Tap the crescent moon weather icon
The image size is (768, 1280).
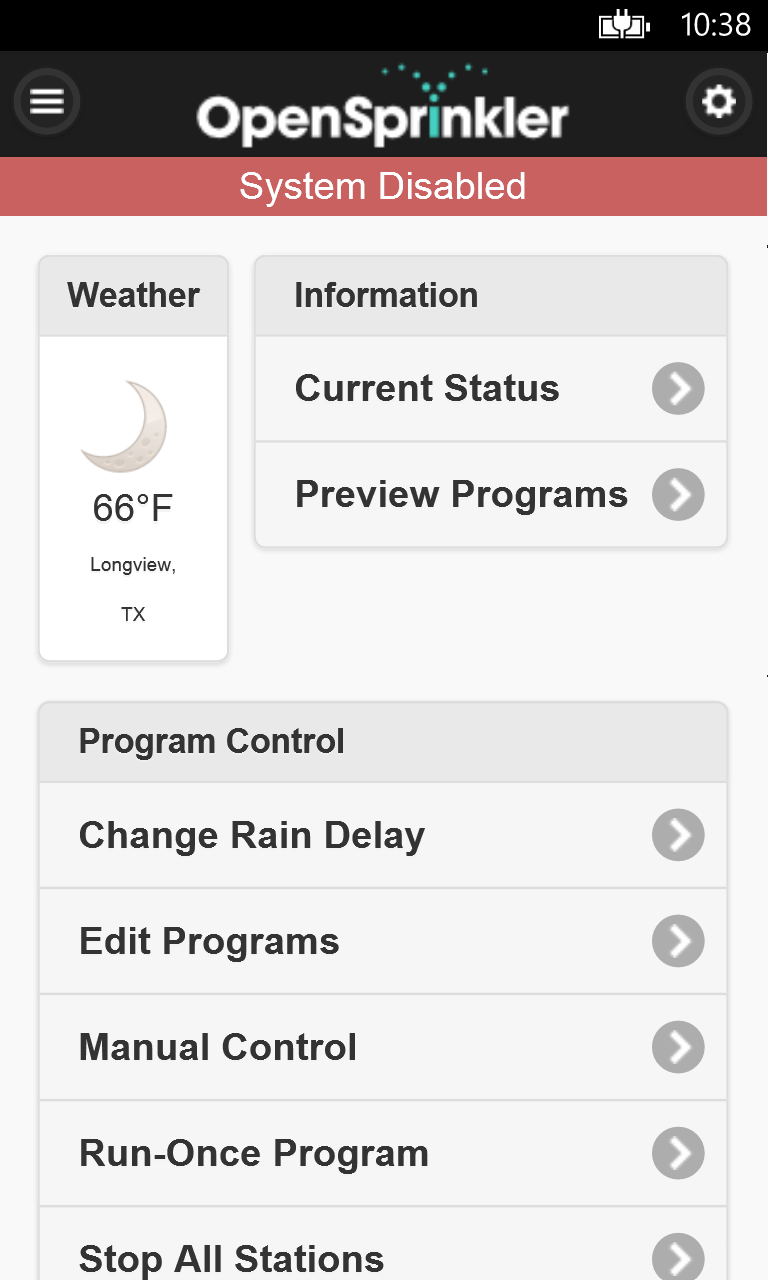(x=126, y=426)
